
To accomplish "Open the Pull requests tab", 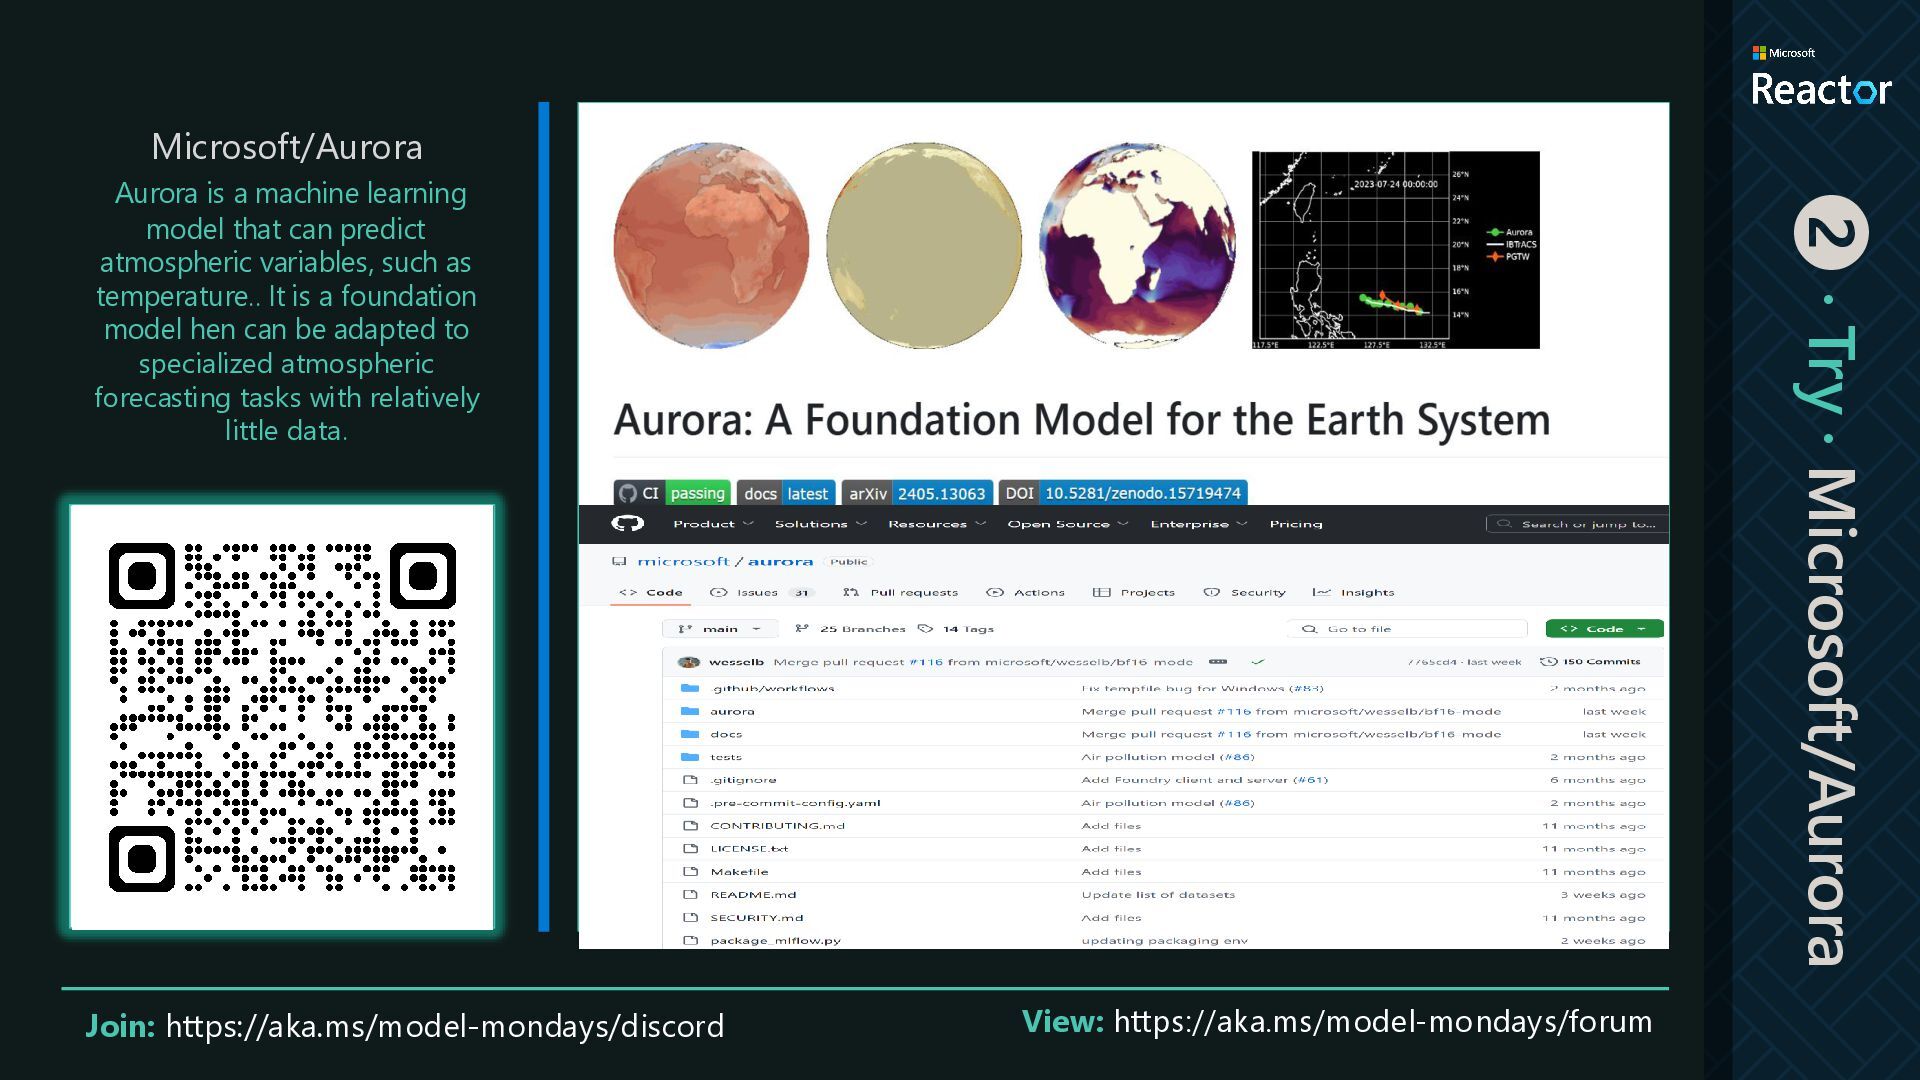I will point(900,593).
